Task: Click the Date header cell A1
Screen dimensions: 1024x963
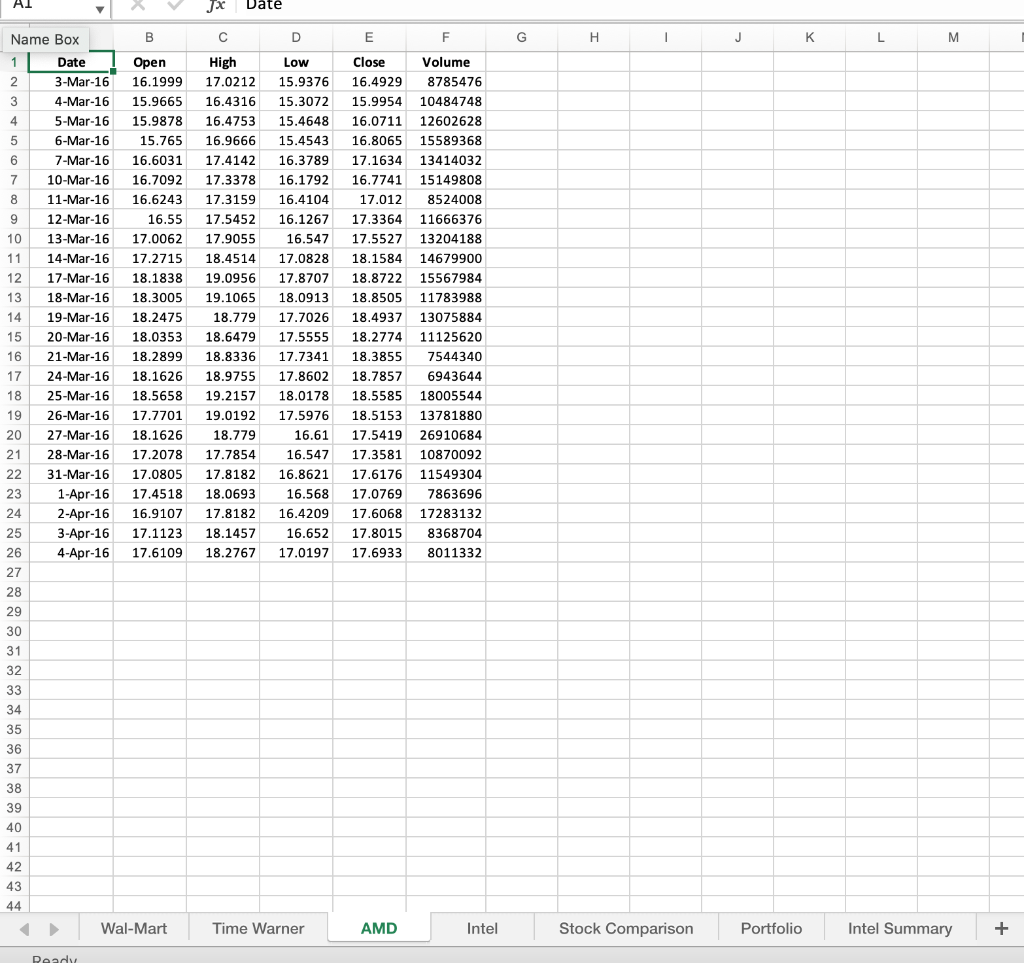Action: pos(71,61)
